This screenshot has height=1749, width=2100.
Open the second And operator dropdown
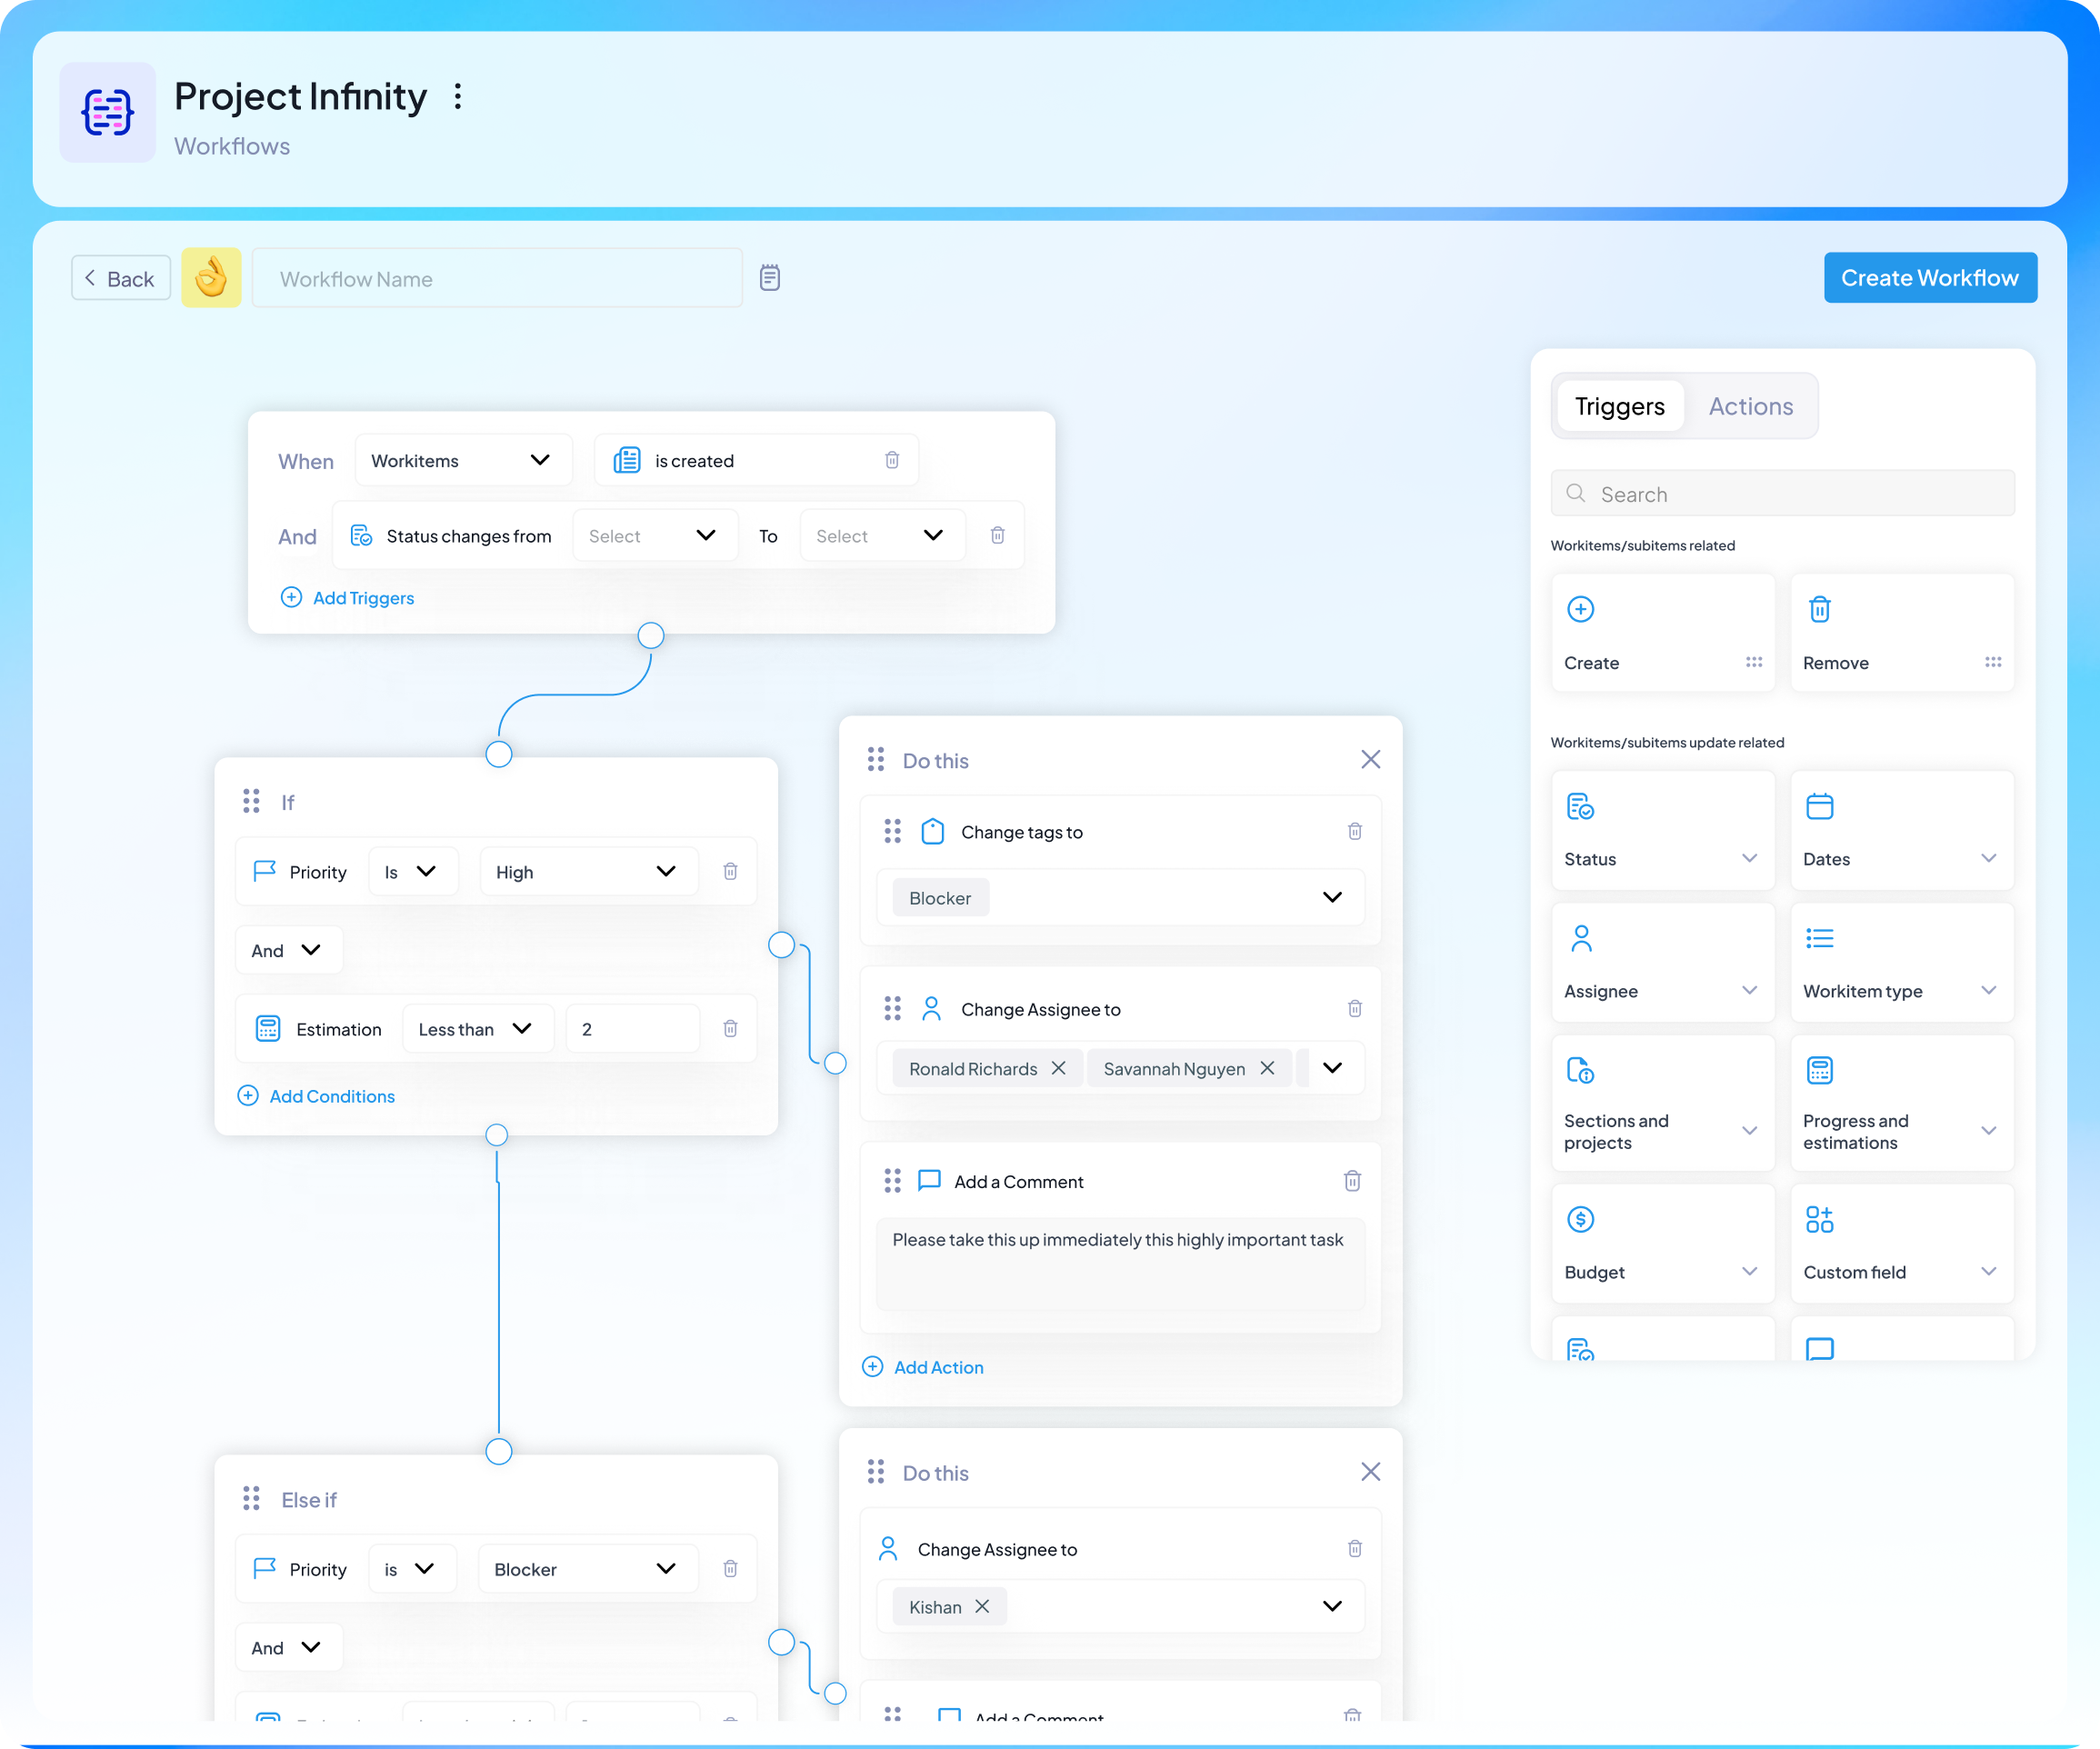(x=288, y=1647)
